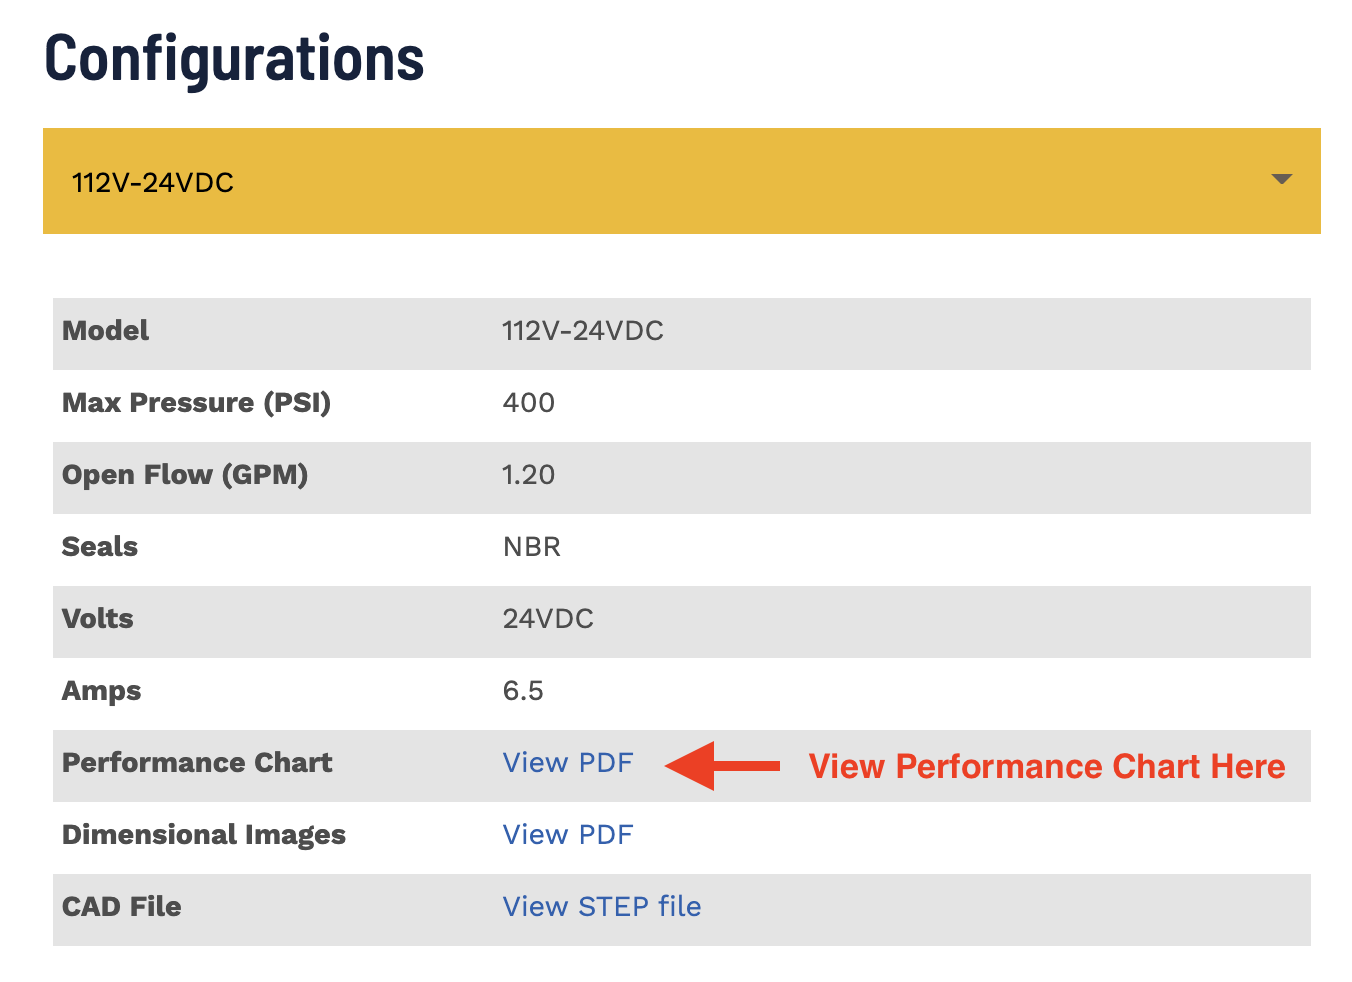Click the CAD File row label
Screen dimensions: 1352x982
pyautogui.click(x=121, y=907)
